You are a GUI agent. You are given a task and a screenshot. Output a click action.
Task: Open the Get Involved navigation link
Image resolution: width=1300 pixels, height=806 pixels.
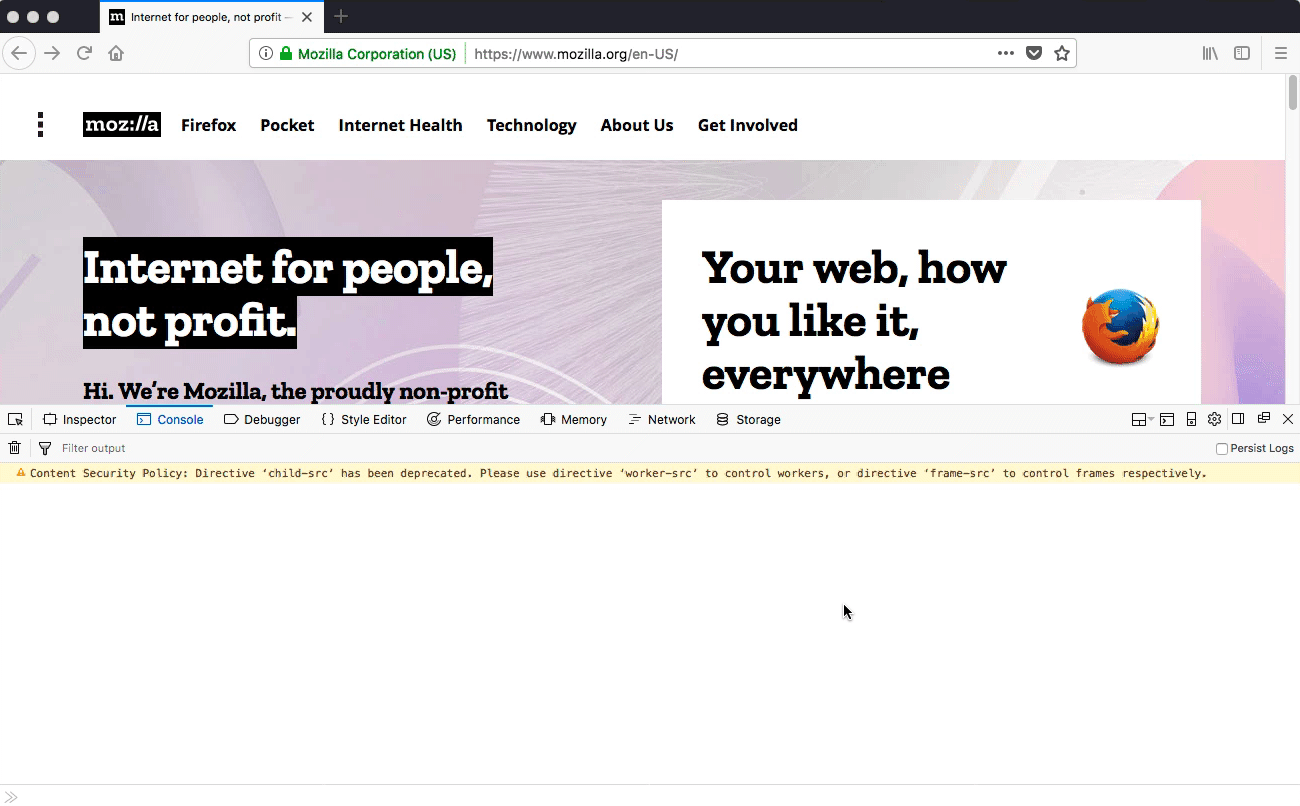[748, 125]
